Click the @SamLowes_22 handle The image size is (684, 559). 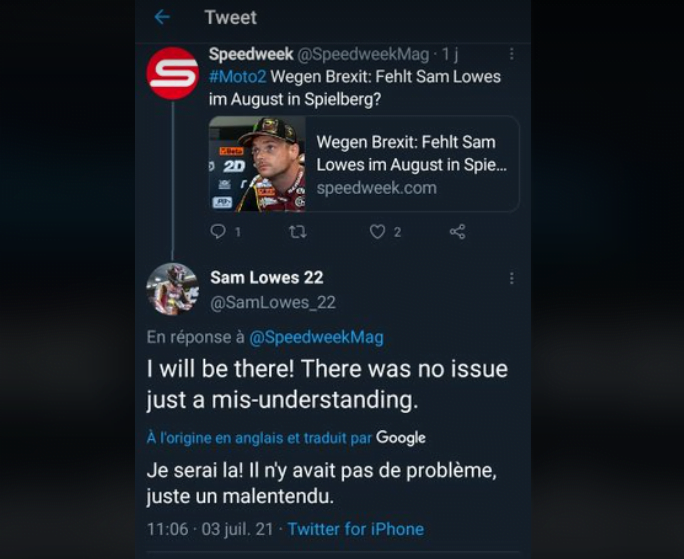[272, 302]
